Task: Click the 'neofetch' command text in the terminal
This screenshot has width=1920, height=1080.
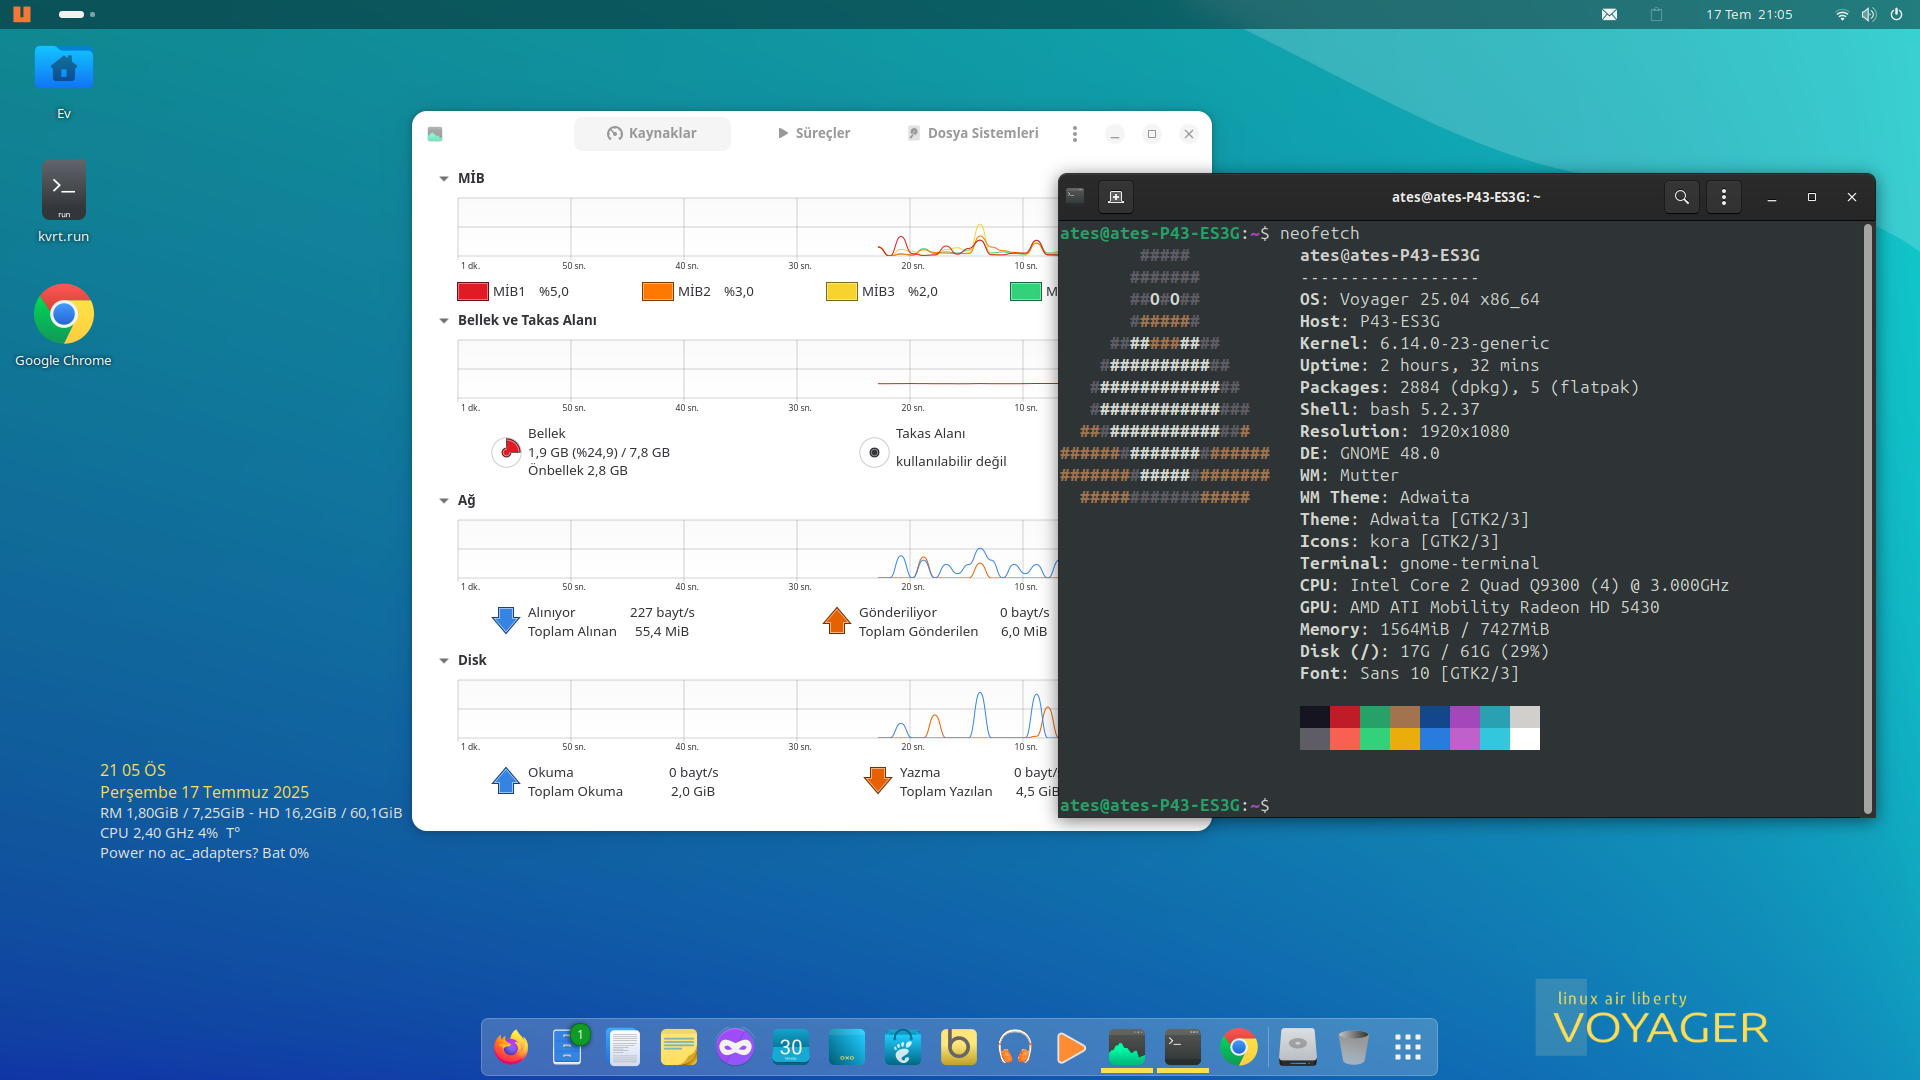Action: (x=1320, y=233)
